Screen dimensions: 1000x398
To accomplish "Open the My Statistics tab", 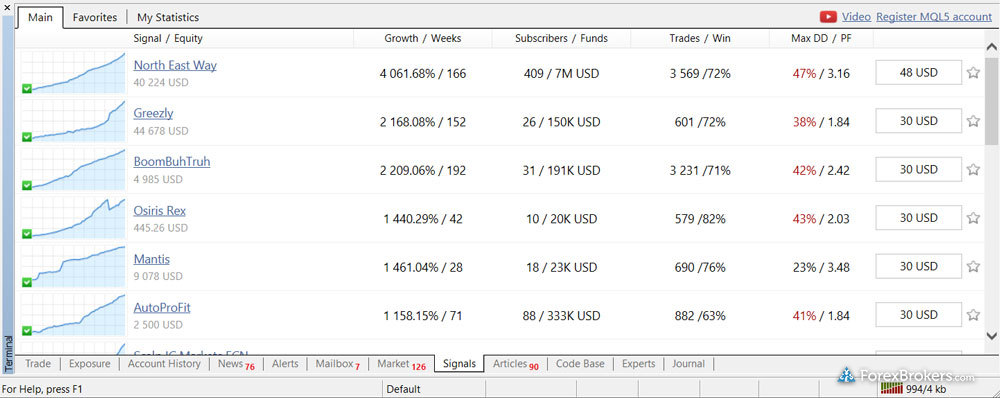I will 168,17.
